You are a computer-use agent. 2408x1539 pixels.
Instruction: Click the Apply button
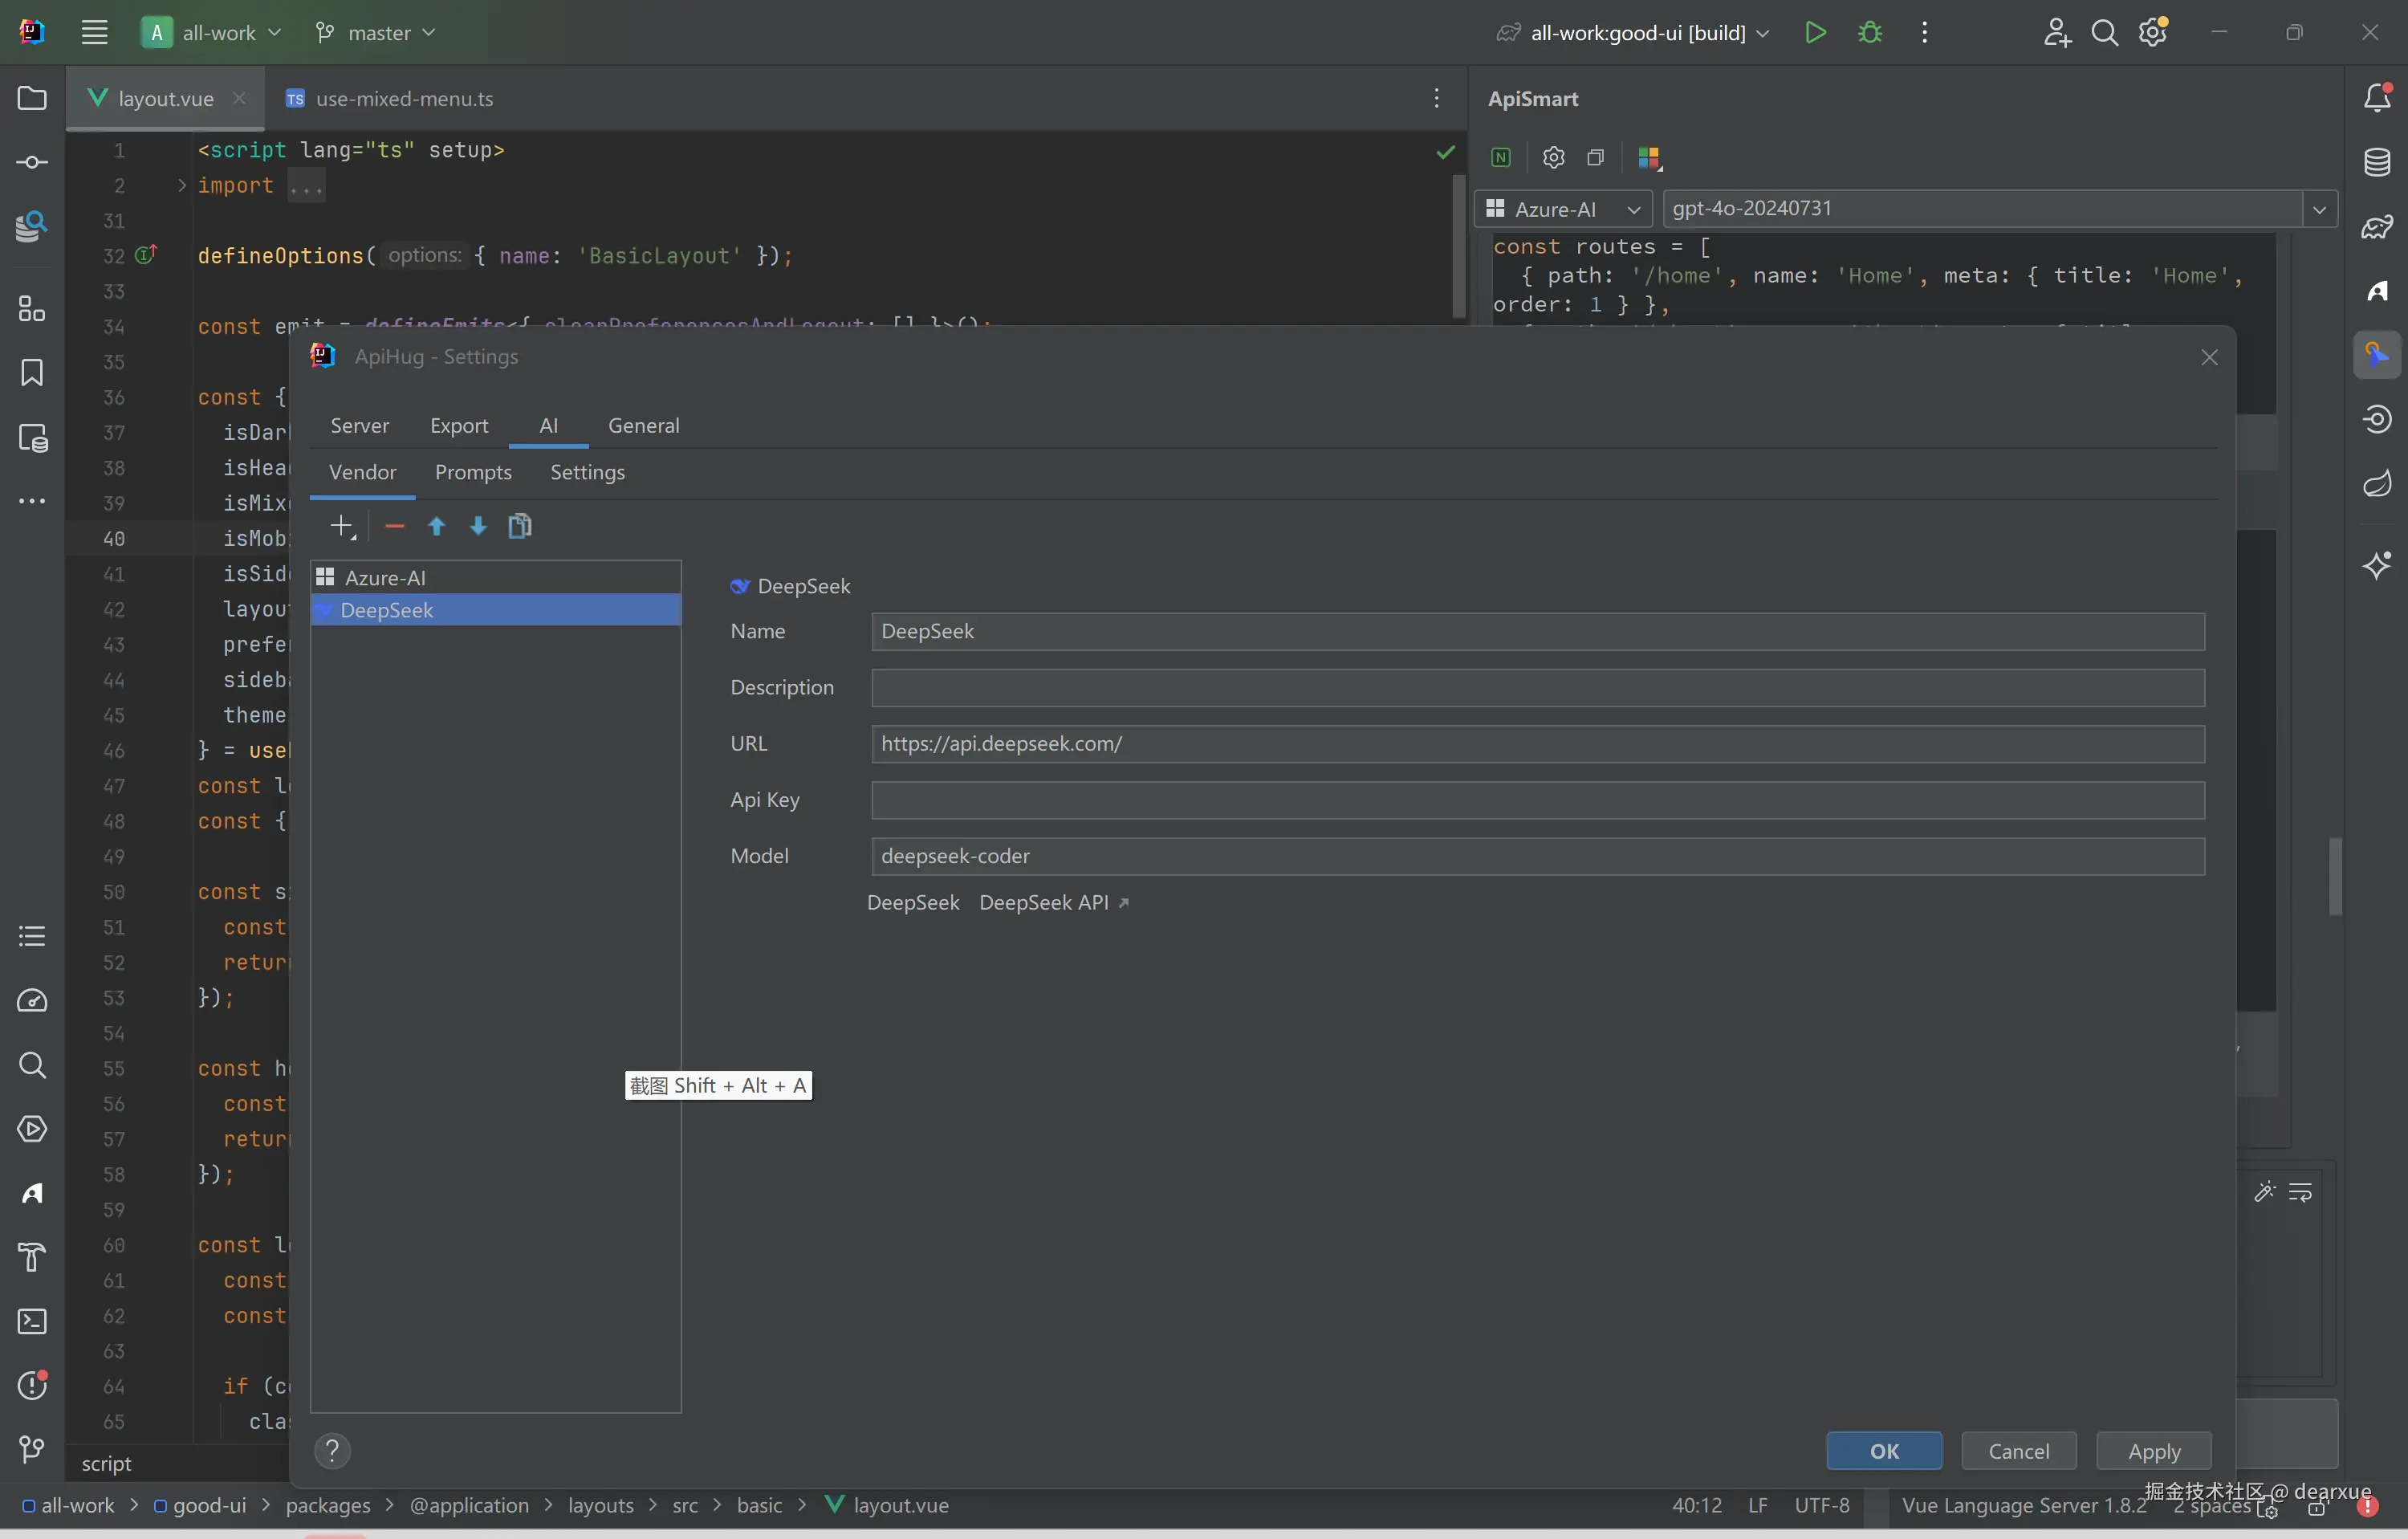coord(2153,1450)
